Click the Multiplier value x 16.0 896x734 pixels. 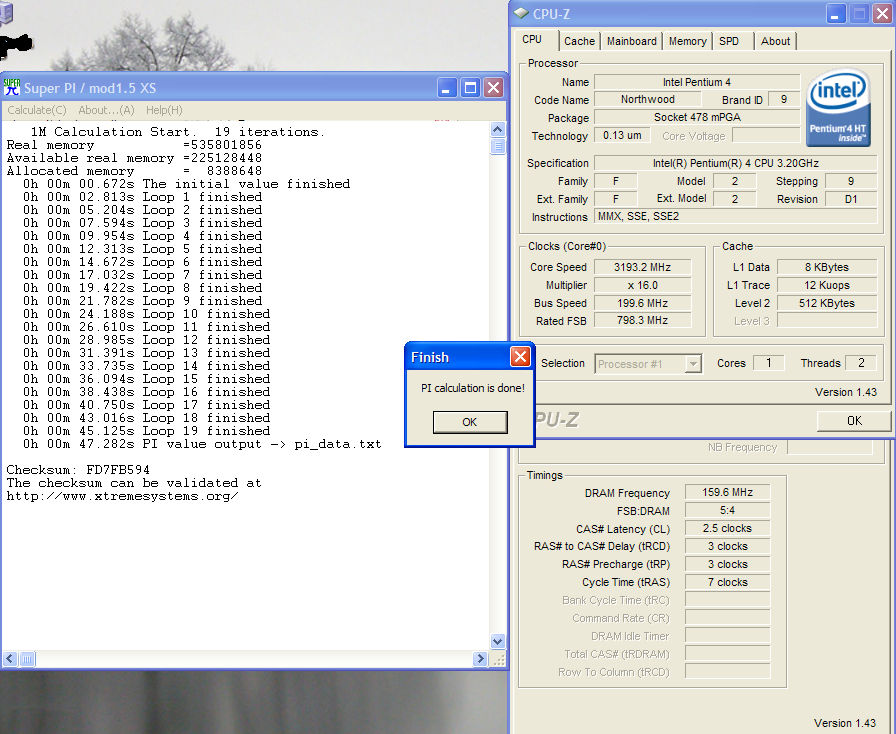pyautogui.click(x=642, y=285)
